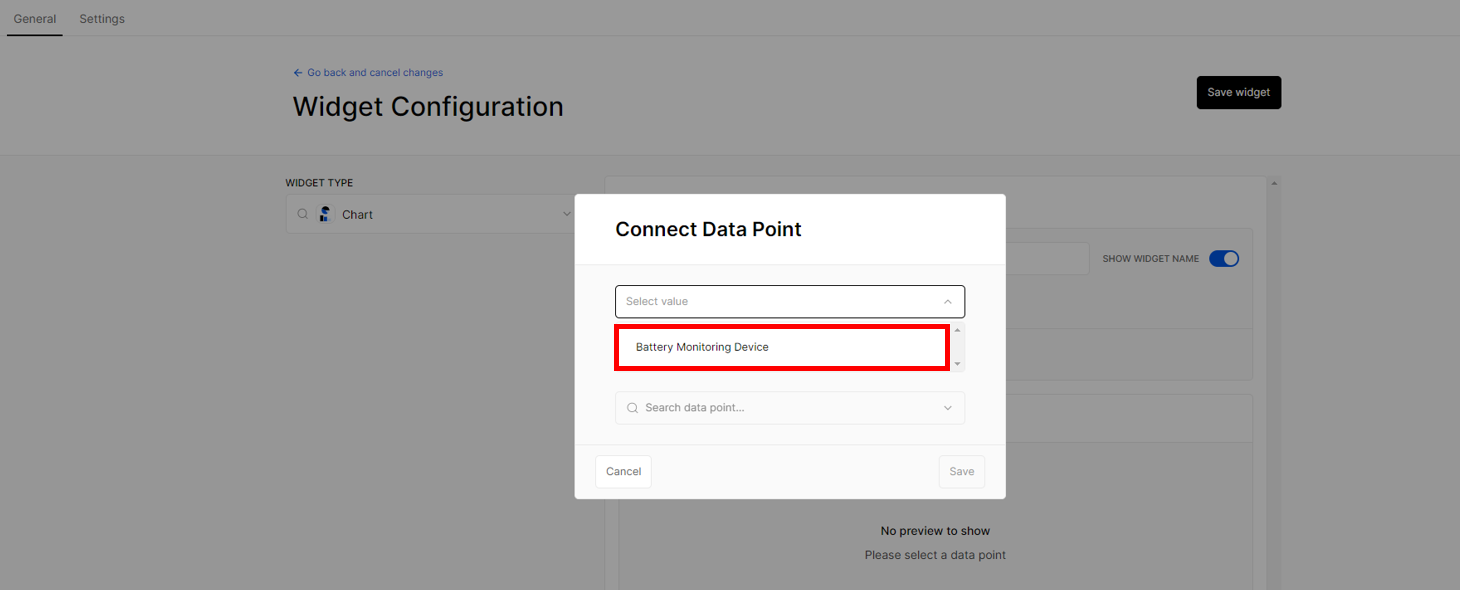Collapse the Select value chevron
The height and width of the screenshot is (590, 1460).
(x=948, y=301)
